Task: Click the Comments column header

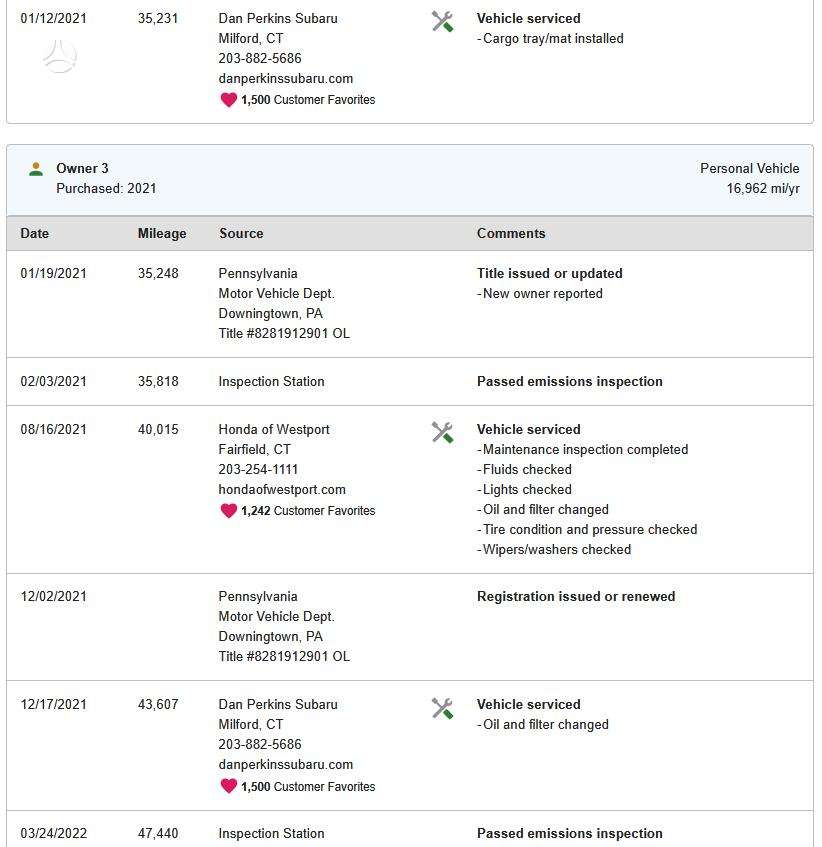Action: pos(511,233)
